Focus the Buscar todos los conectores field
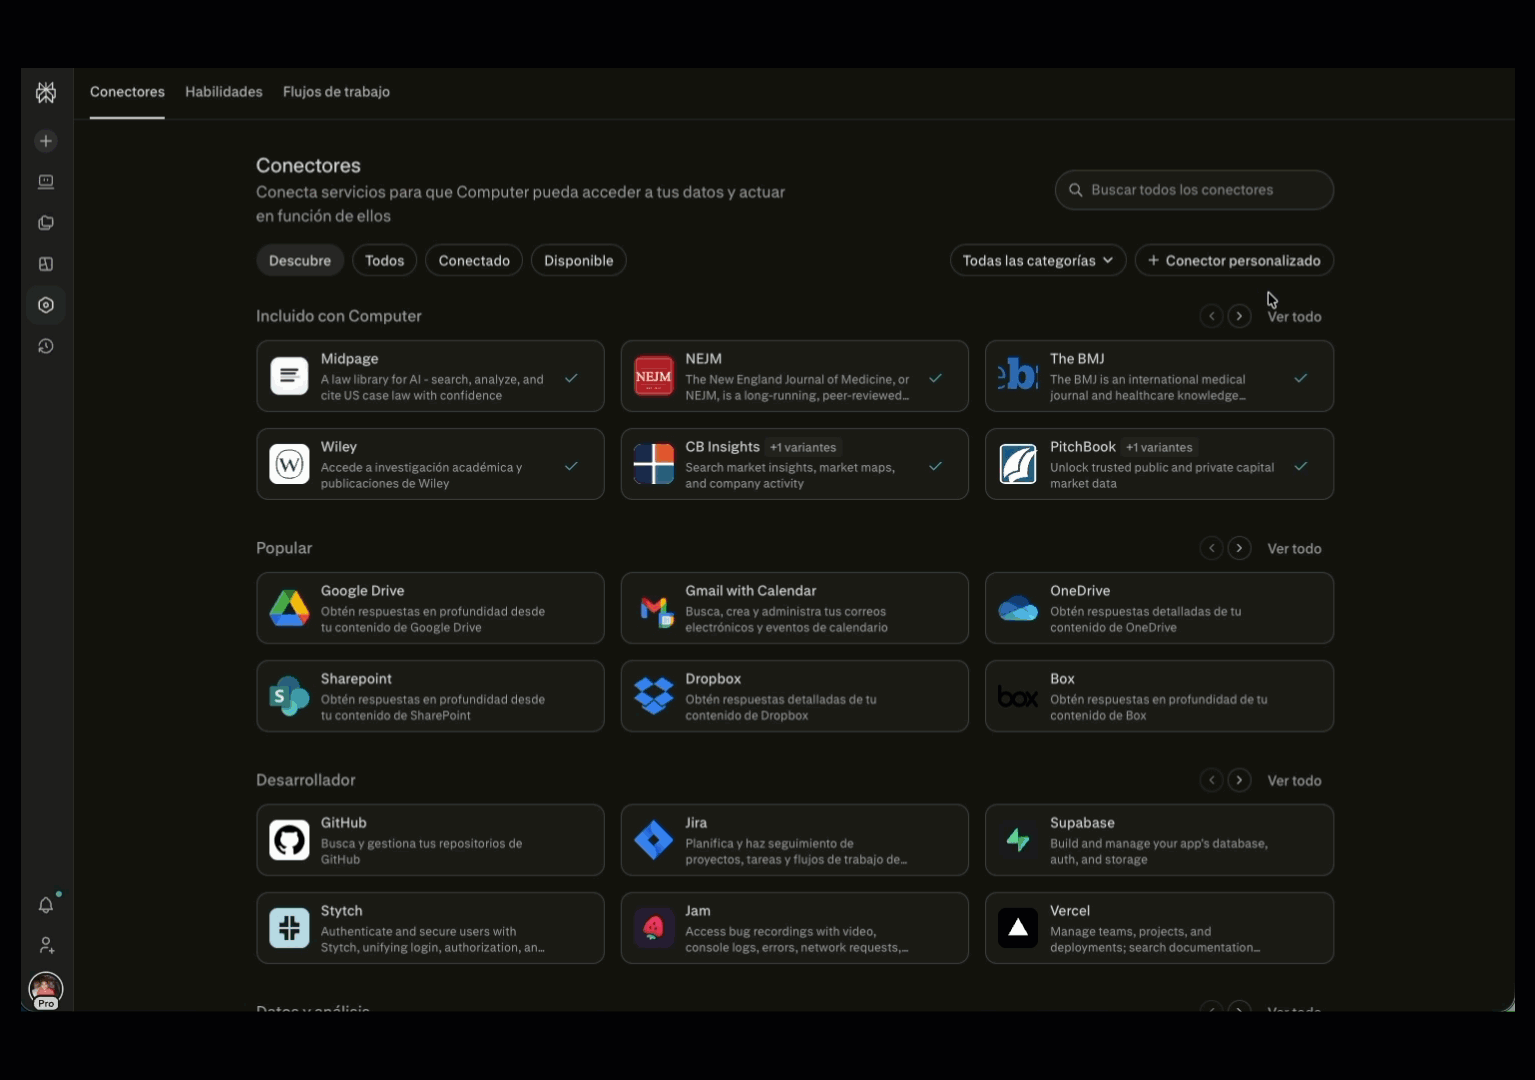This screenshot has height=1080, width=1535. click(1194, 190)
